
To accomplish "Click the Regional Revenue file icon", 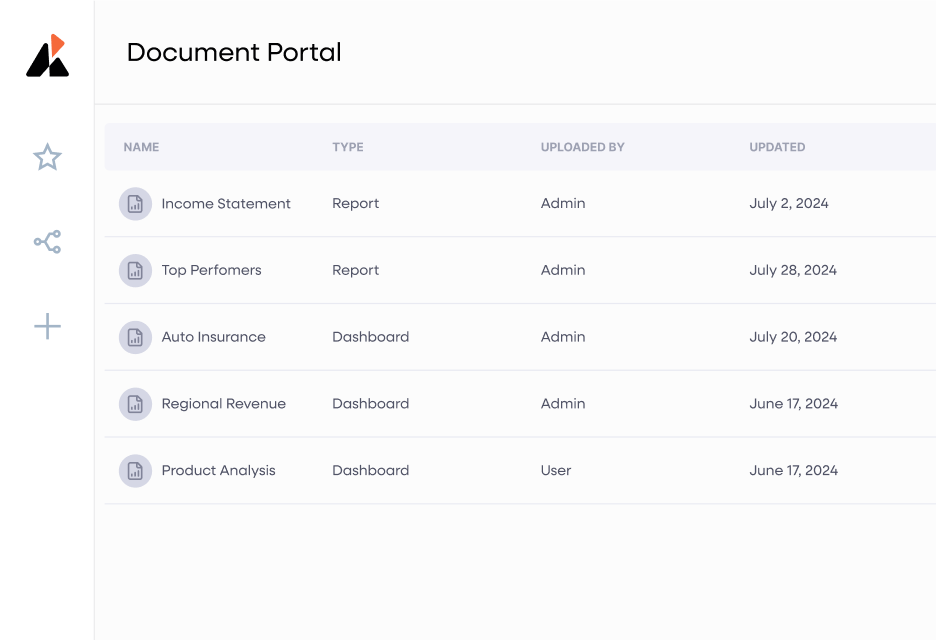I will 135,404.
